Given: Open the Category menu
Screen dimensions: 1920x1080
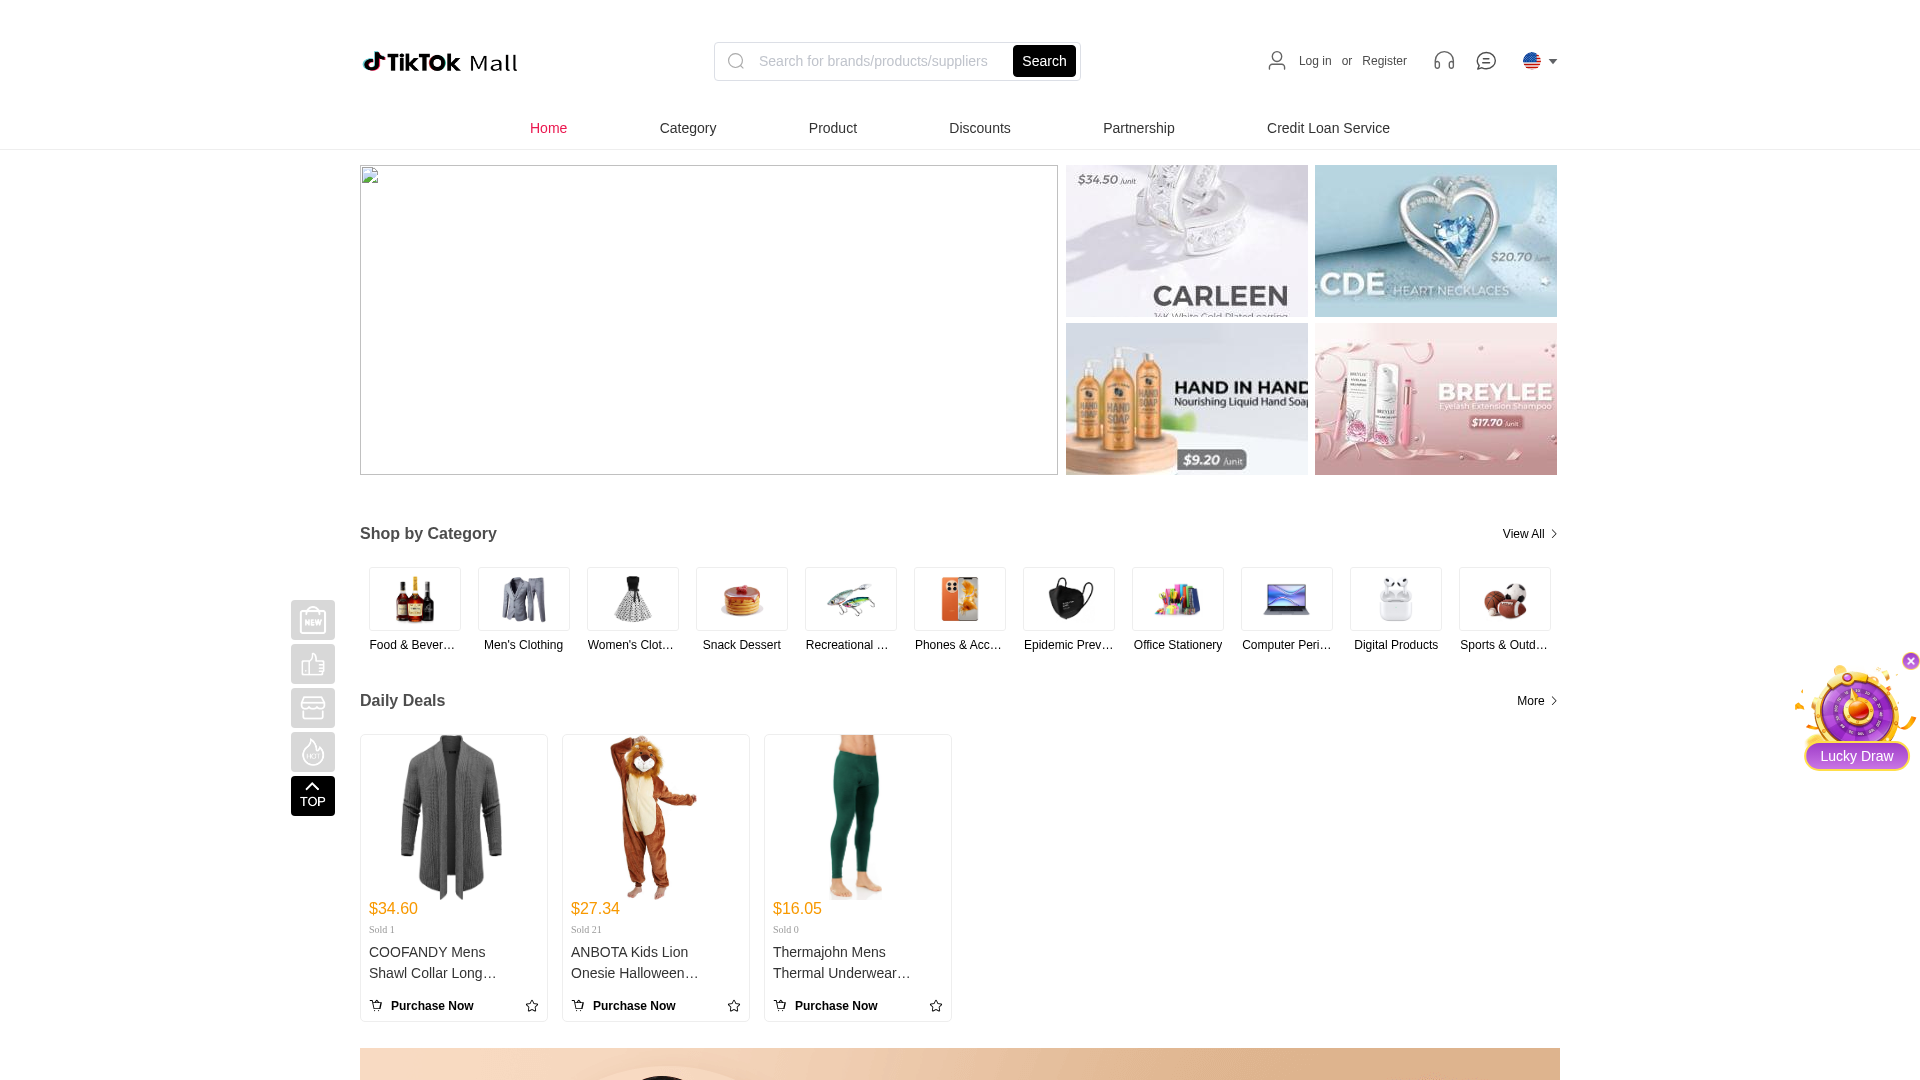Looking at the screenshot, I should pos(688,128).
